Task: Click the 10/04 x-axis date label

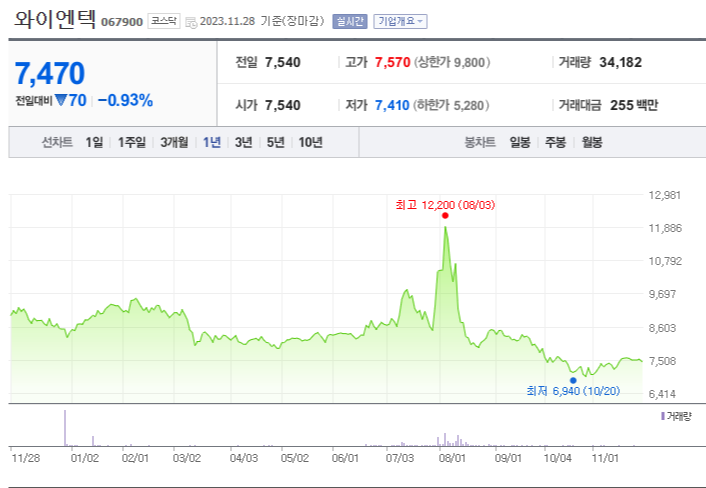Action: 558,458
